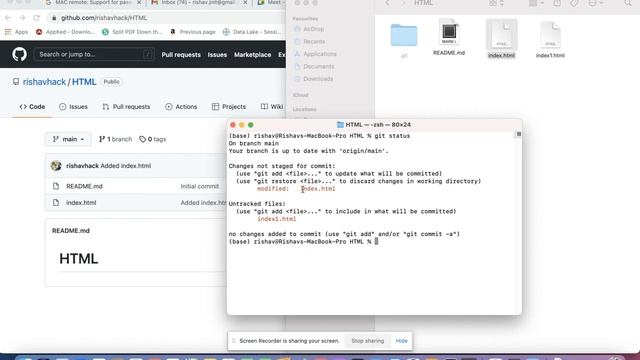Click the repository book icon beside rishavhack
Screen dimensions: 640x360
(x=16, y=82)
